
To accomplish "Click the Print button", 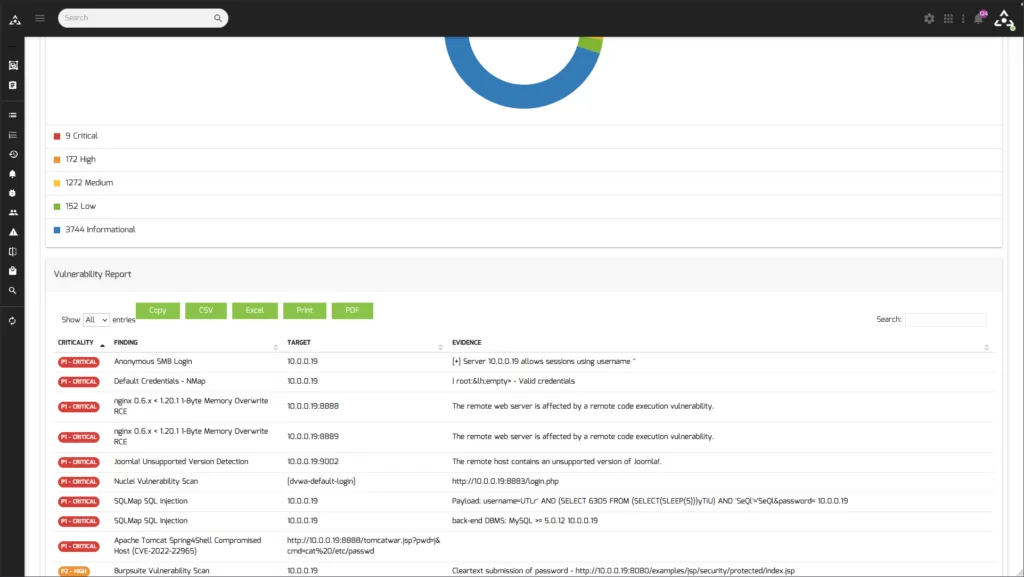I will tap(304, 311).
